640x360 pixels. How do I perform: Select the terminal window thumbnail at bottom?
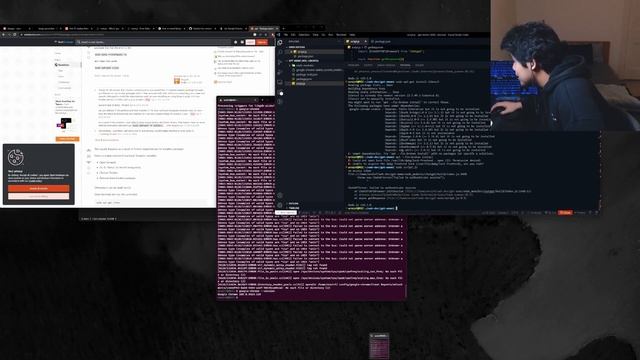tap(379, 346)
